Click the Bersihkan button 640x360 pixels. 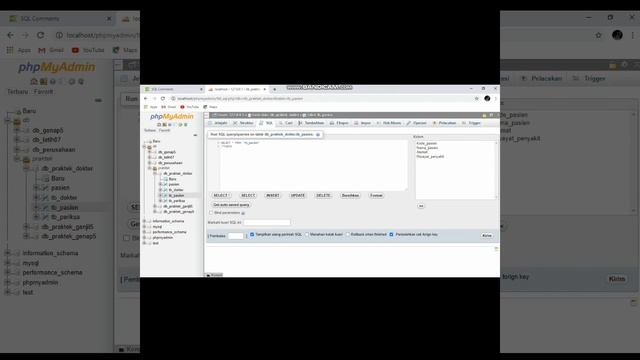coord(350,196)
